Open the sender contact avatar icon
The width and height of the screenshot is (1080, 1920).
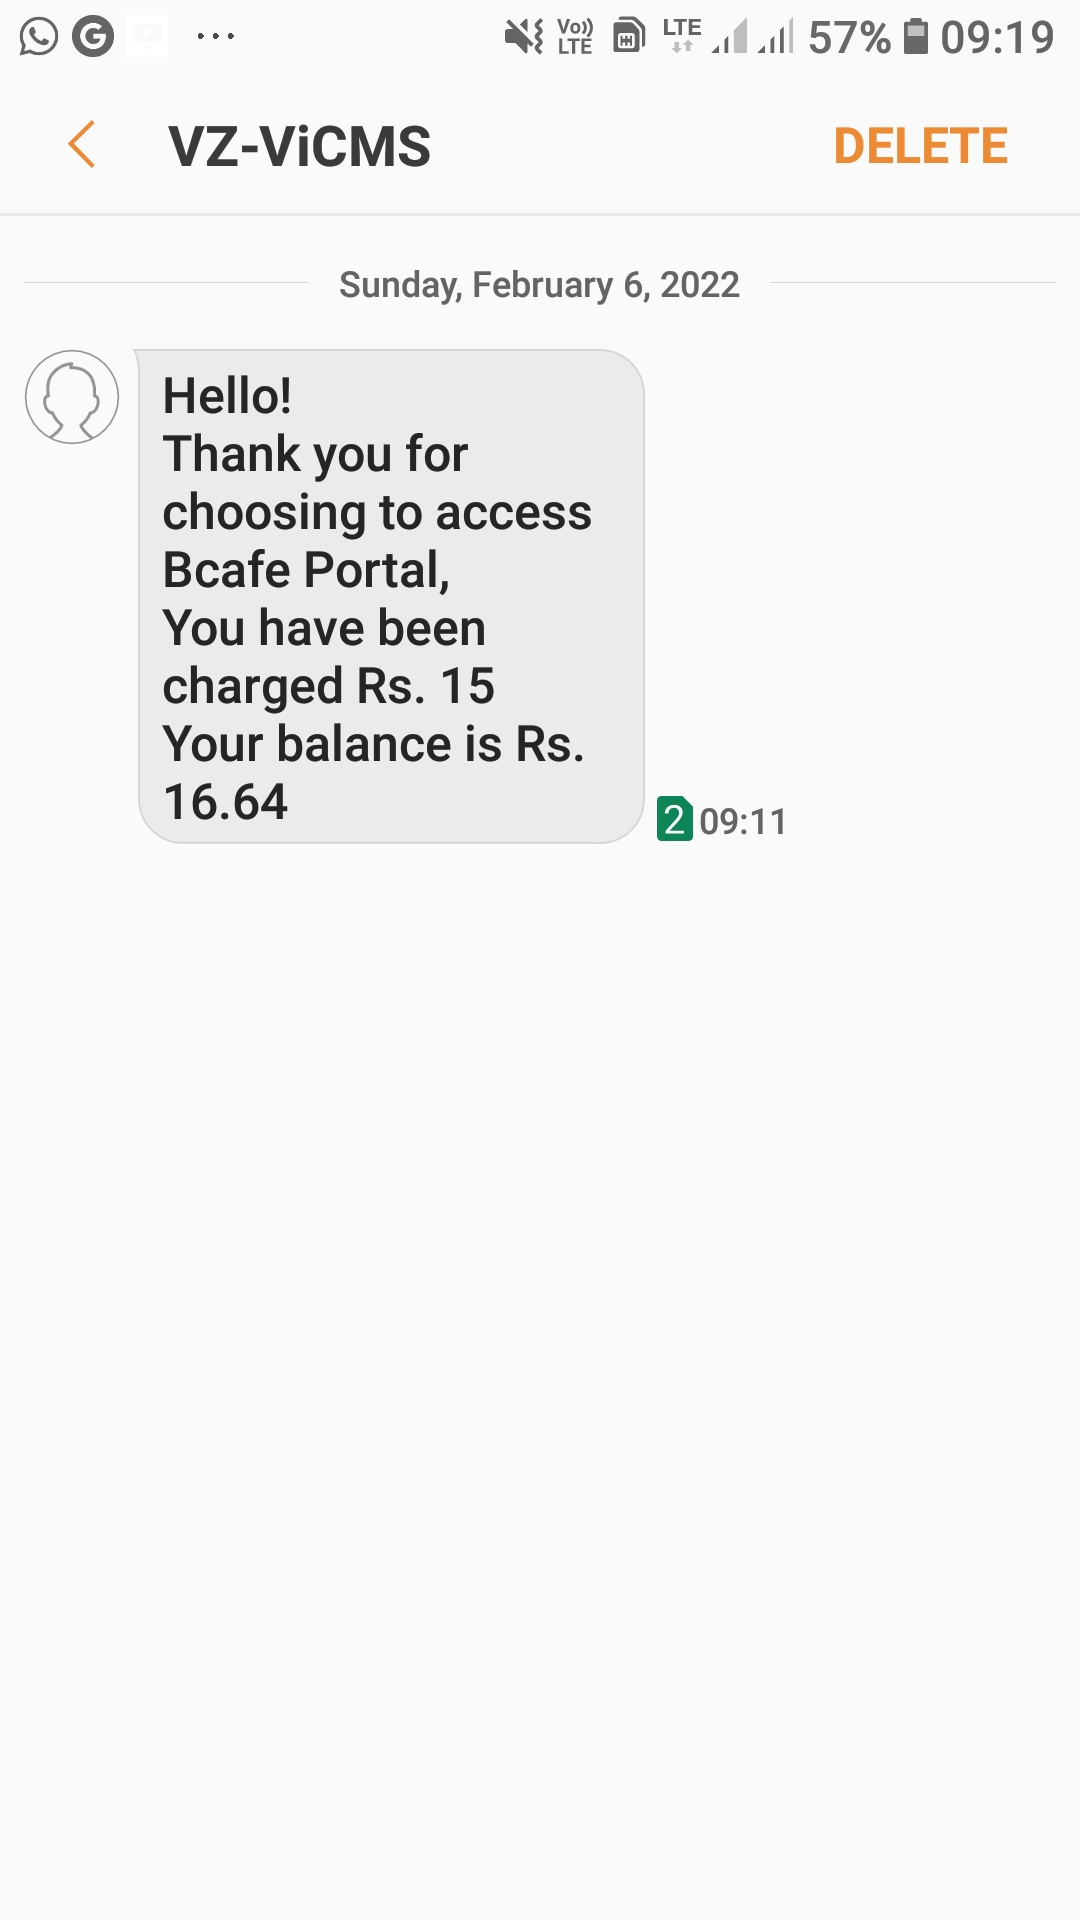72,397
